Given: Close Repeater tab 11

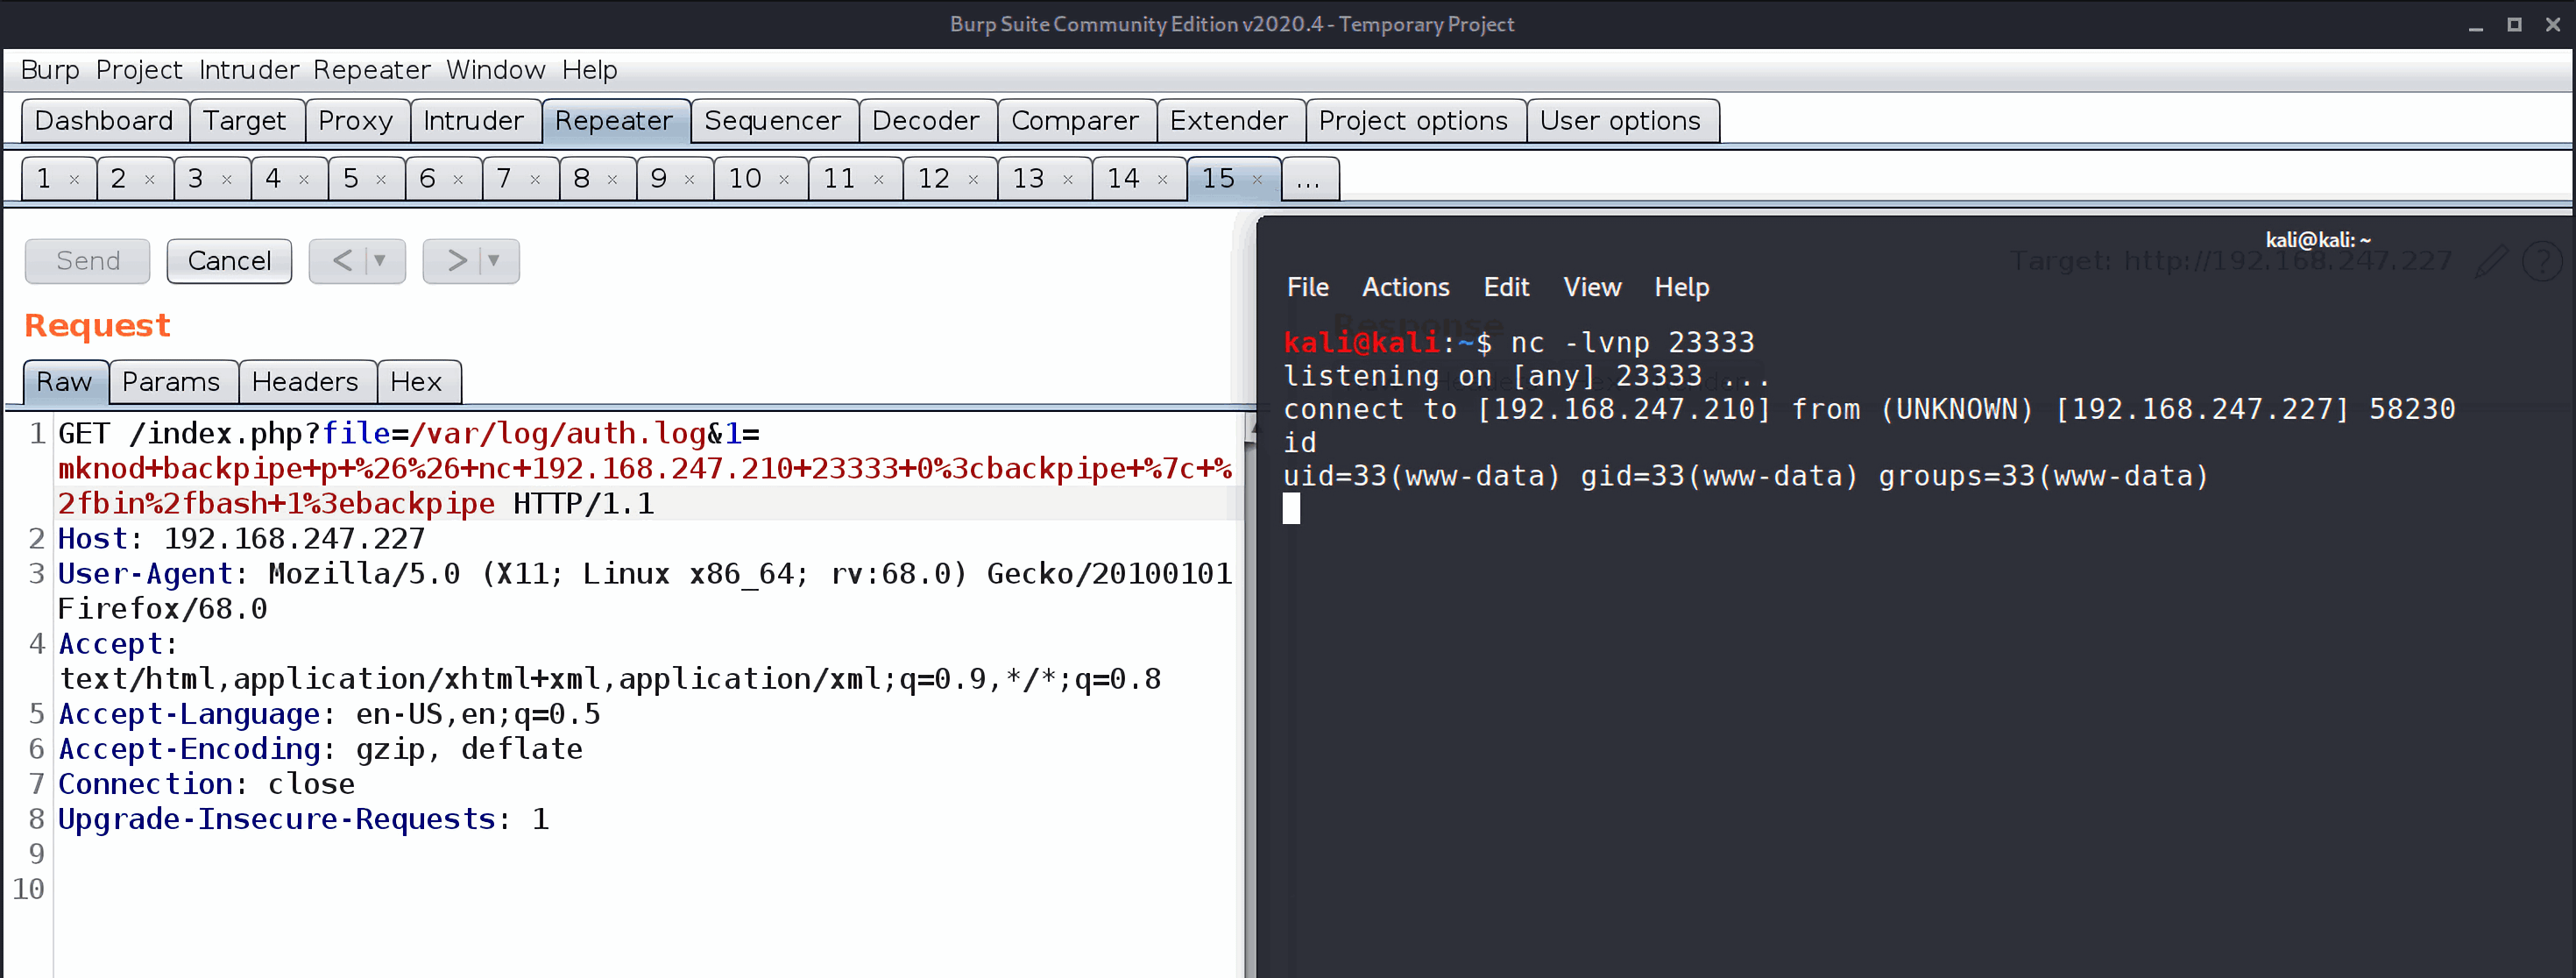Looking at the screenshot, I should coord(878,180).
